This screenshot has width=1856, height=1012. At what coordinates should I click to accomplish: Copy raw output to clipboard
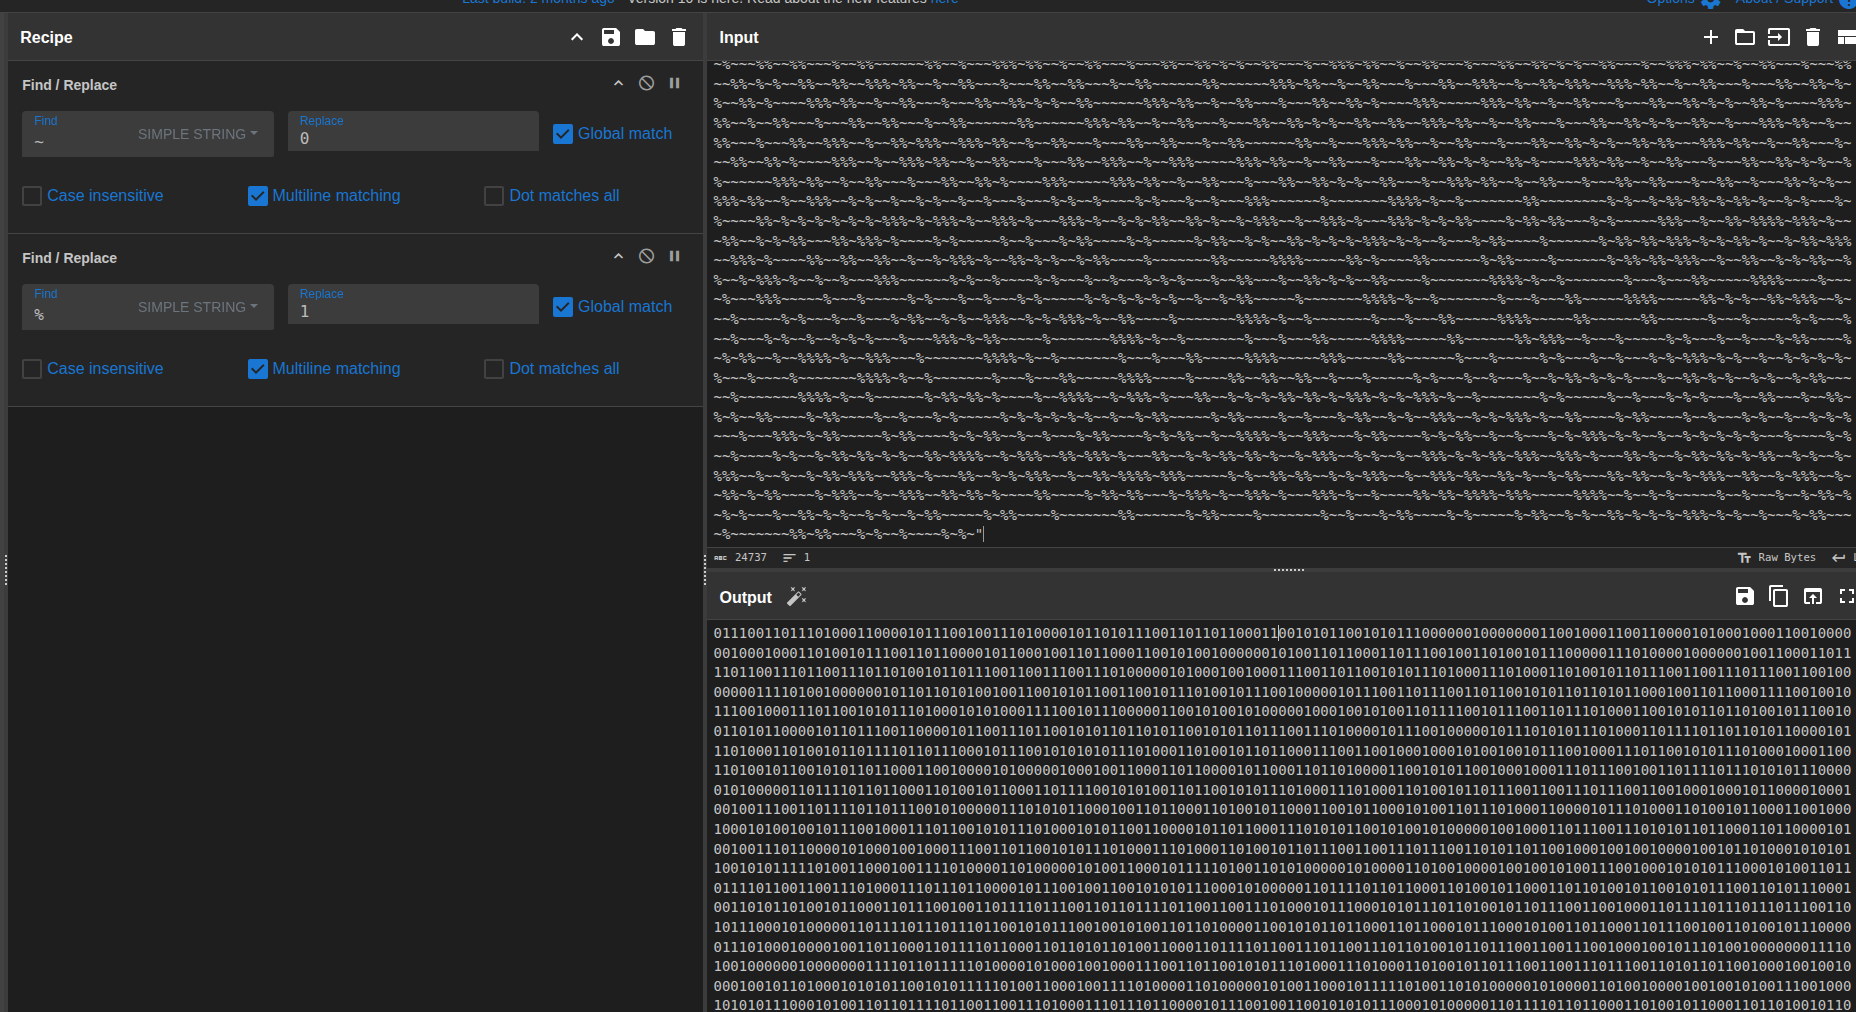pyautogui.click(x=1779, y=596)
